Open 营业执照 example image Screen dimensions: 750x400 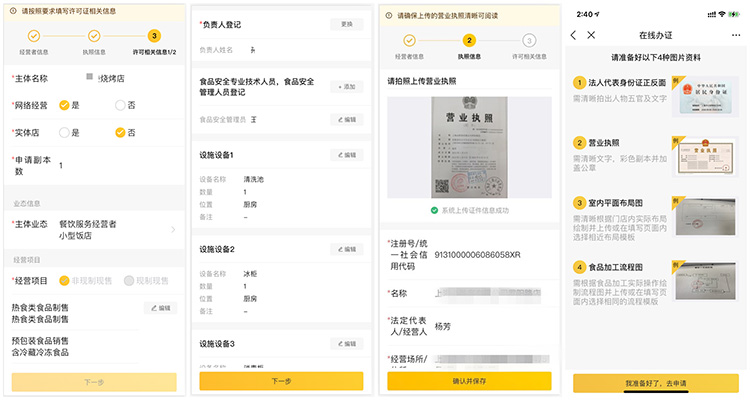705,156
